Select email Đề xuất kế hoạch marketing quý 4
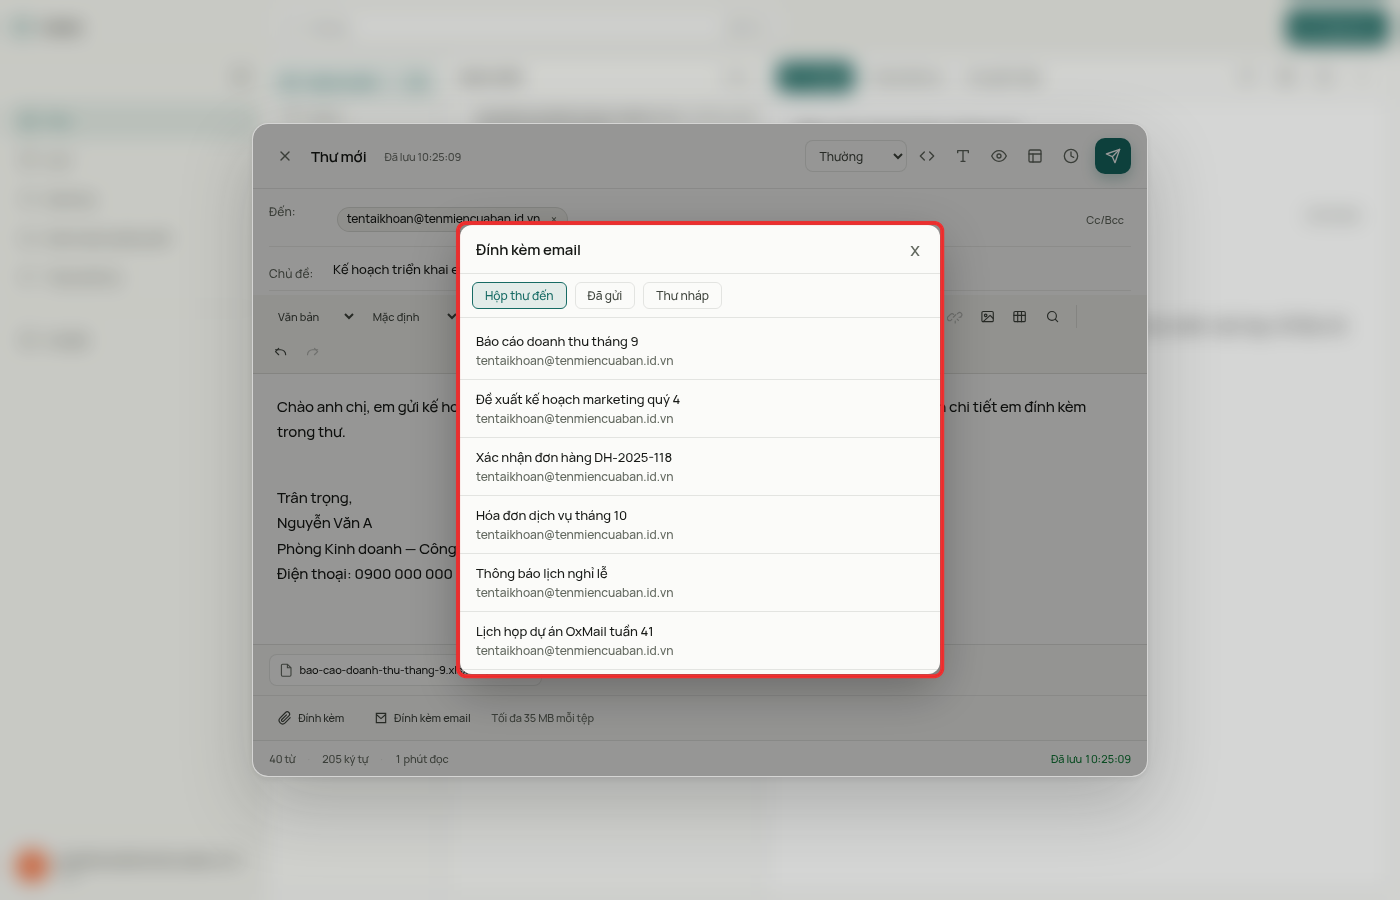 coord(700,408)
